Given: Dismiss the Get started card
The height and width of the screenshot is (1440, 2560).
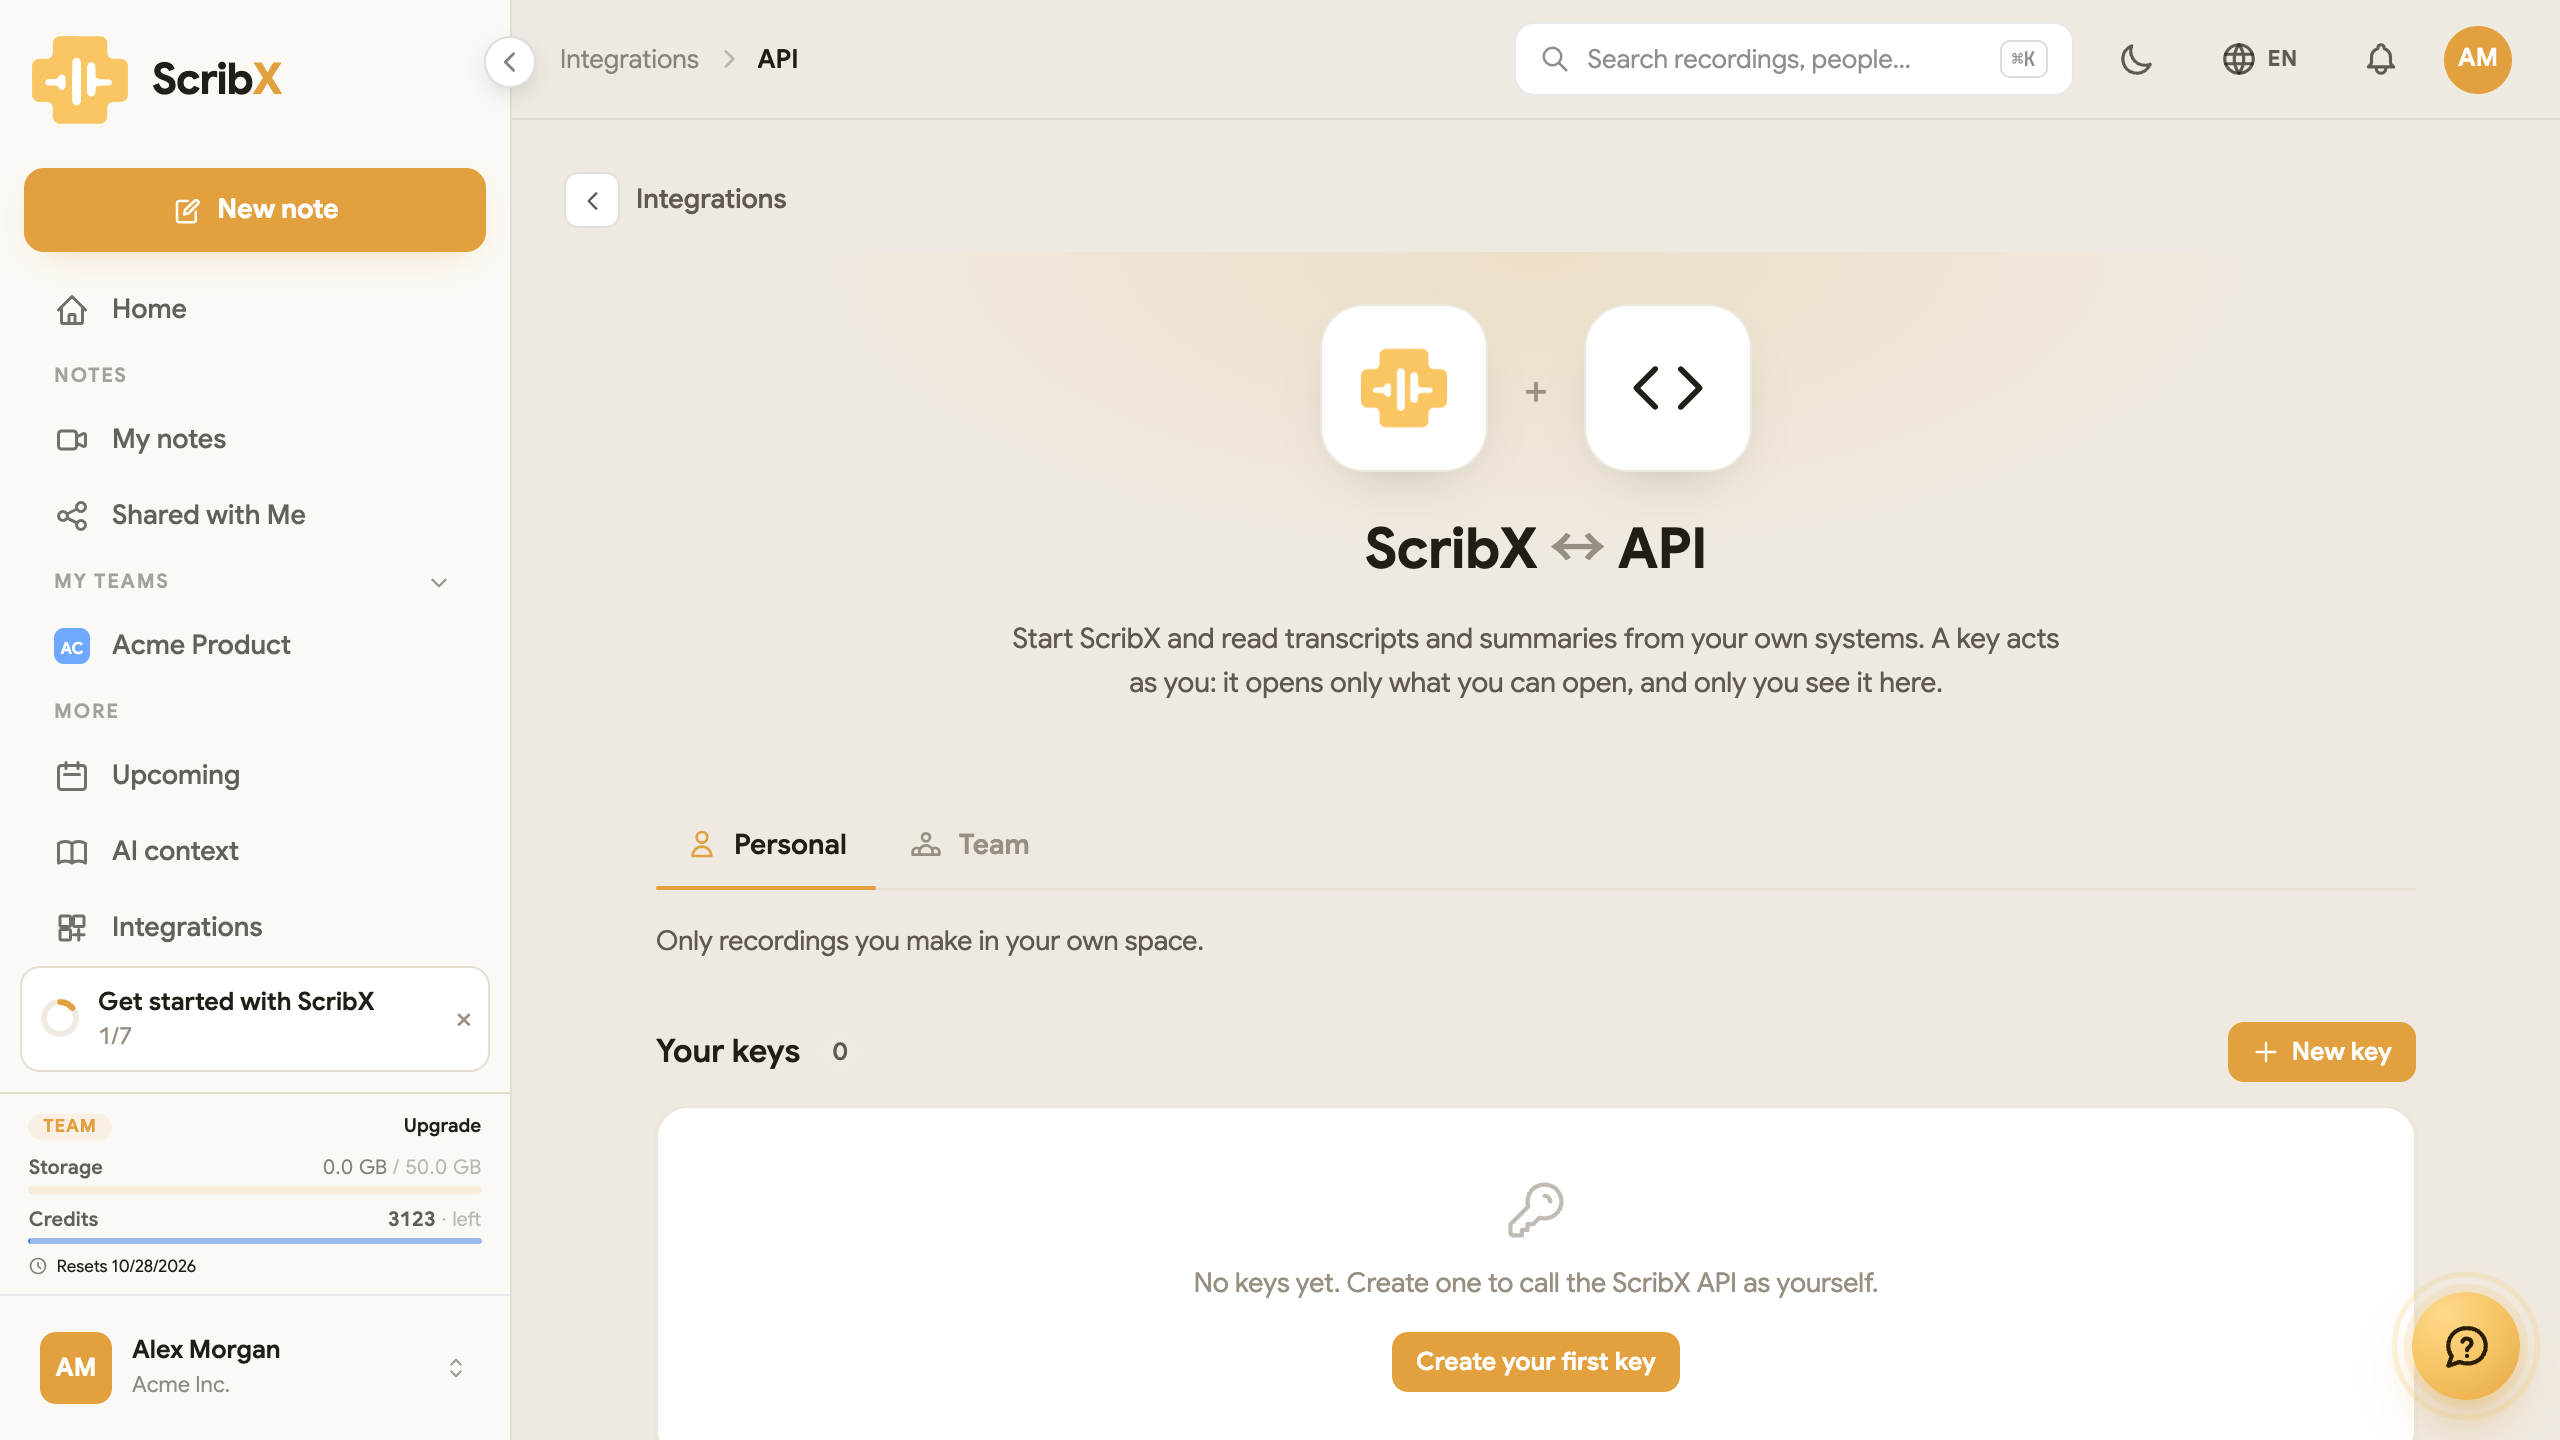Looking at the screenshot, I should (463, 1019).
